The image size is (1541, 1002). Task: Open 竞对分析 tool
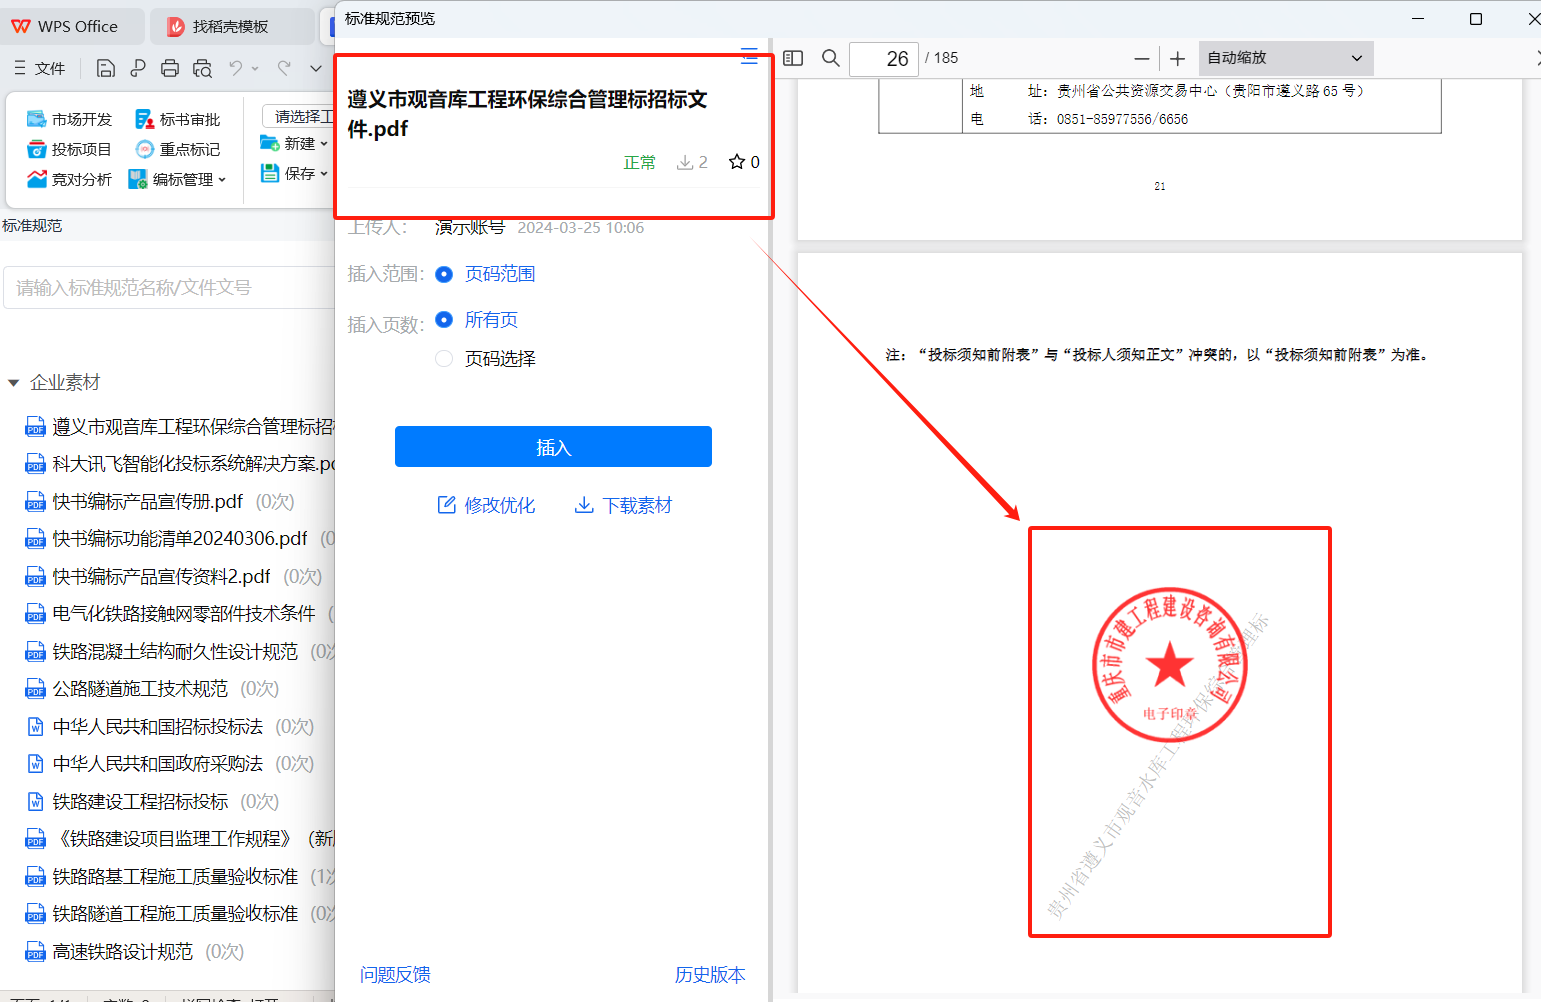pos(70,179)
